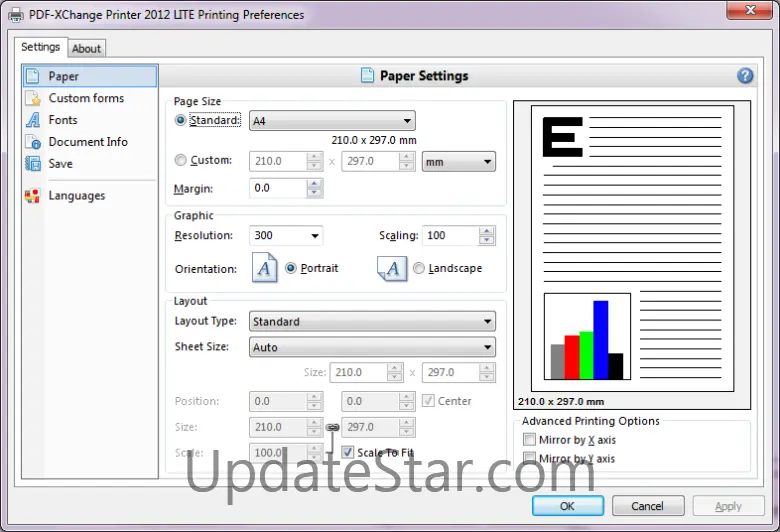Click the Languages flags icon
The width and height of the screenshot is (780, 532).
(32, 196)
